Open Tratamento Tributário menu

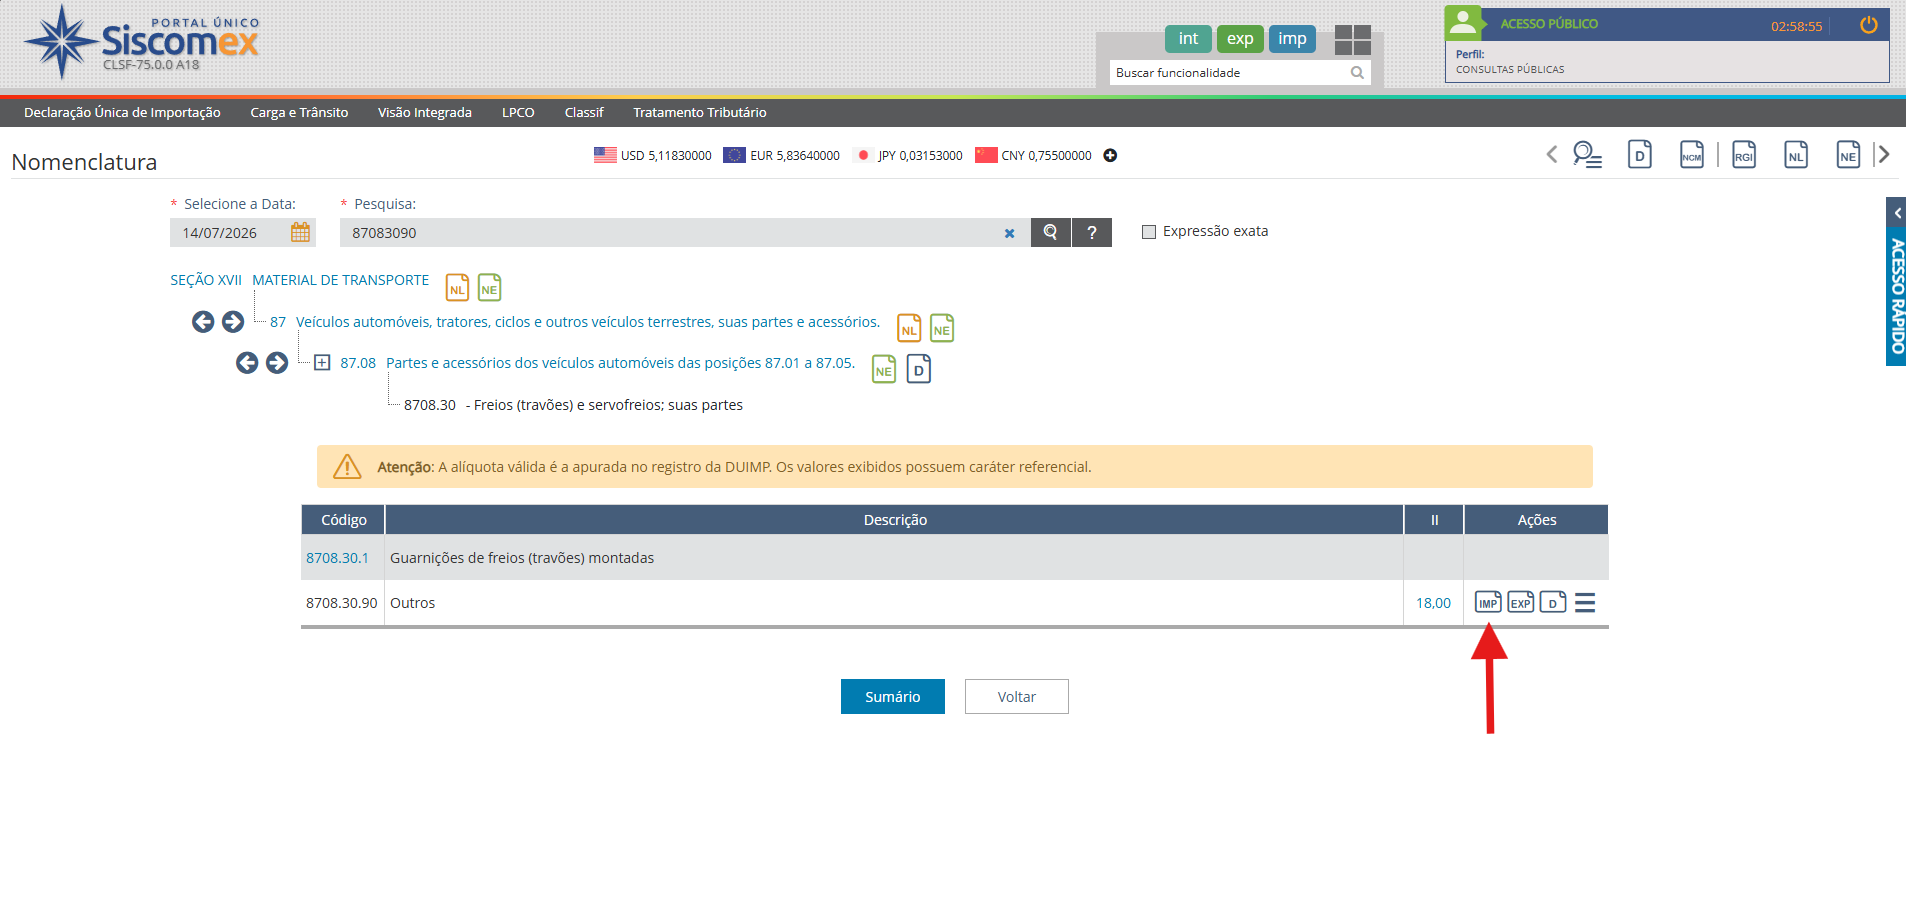point(700,112)
